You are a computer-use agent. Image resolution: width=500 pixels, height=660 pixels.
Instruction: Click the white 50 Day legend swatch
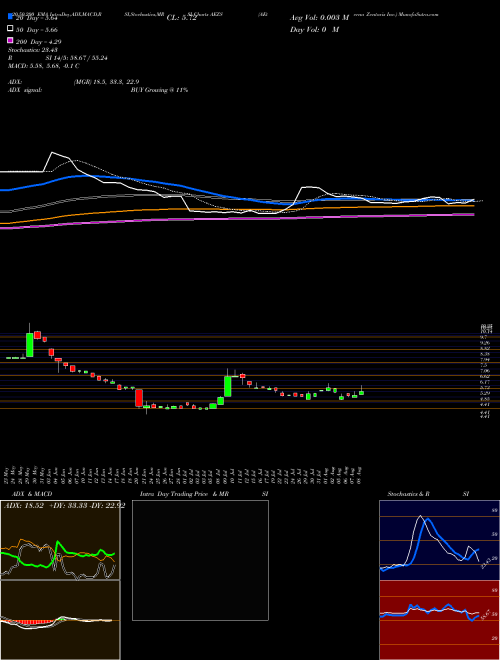[x=10, y=29]
